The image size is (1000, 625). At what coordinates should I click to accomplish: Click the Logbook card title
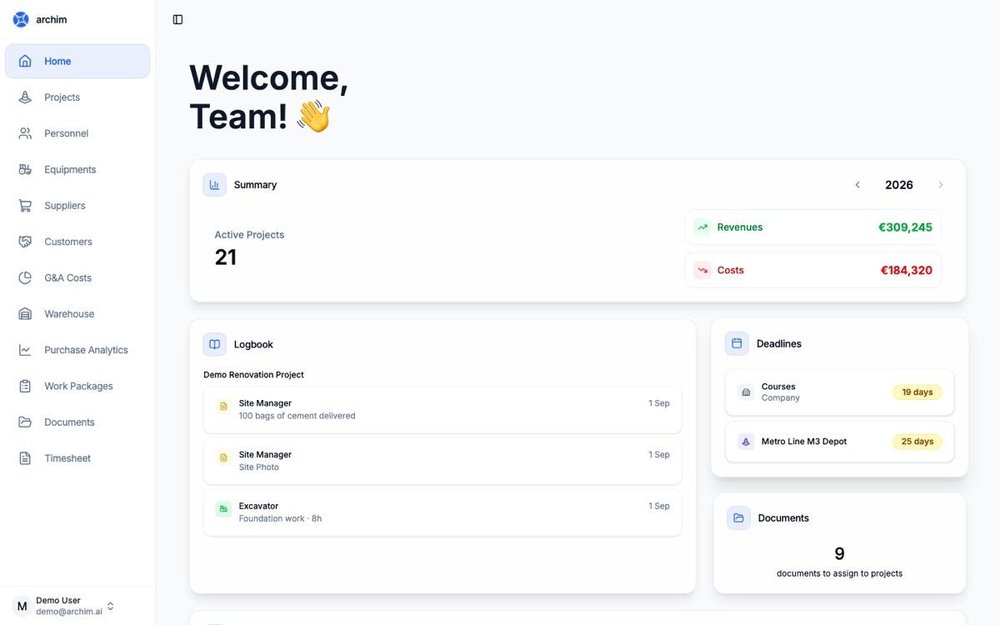(253, 344)
